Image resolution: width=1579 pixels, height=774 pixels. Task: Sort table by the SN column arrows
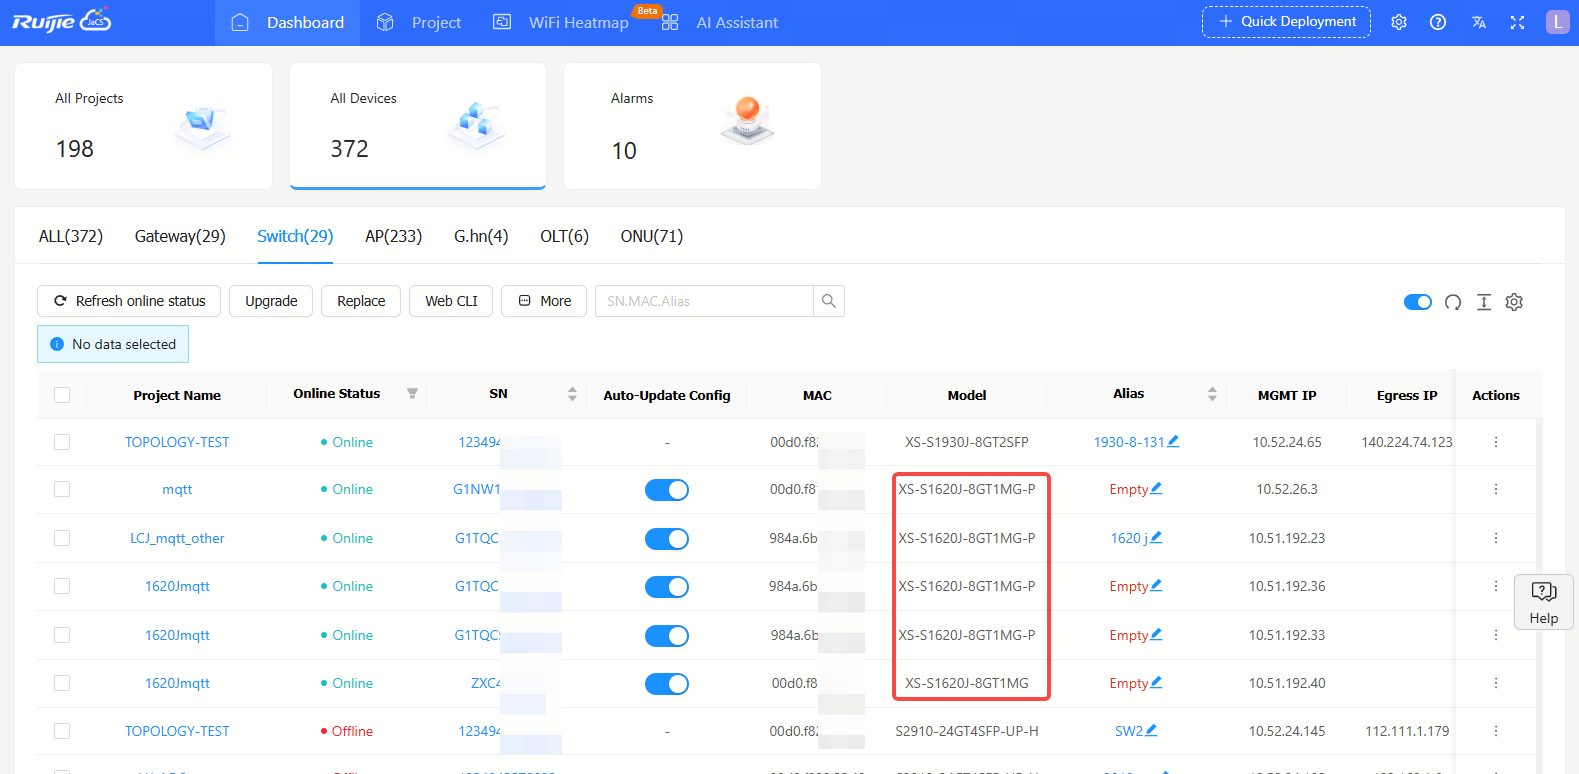click(x=572, y=394)
